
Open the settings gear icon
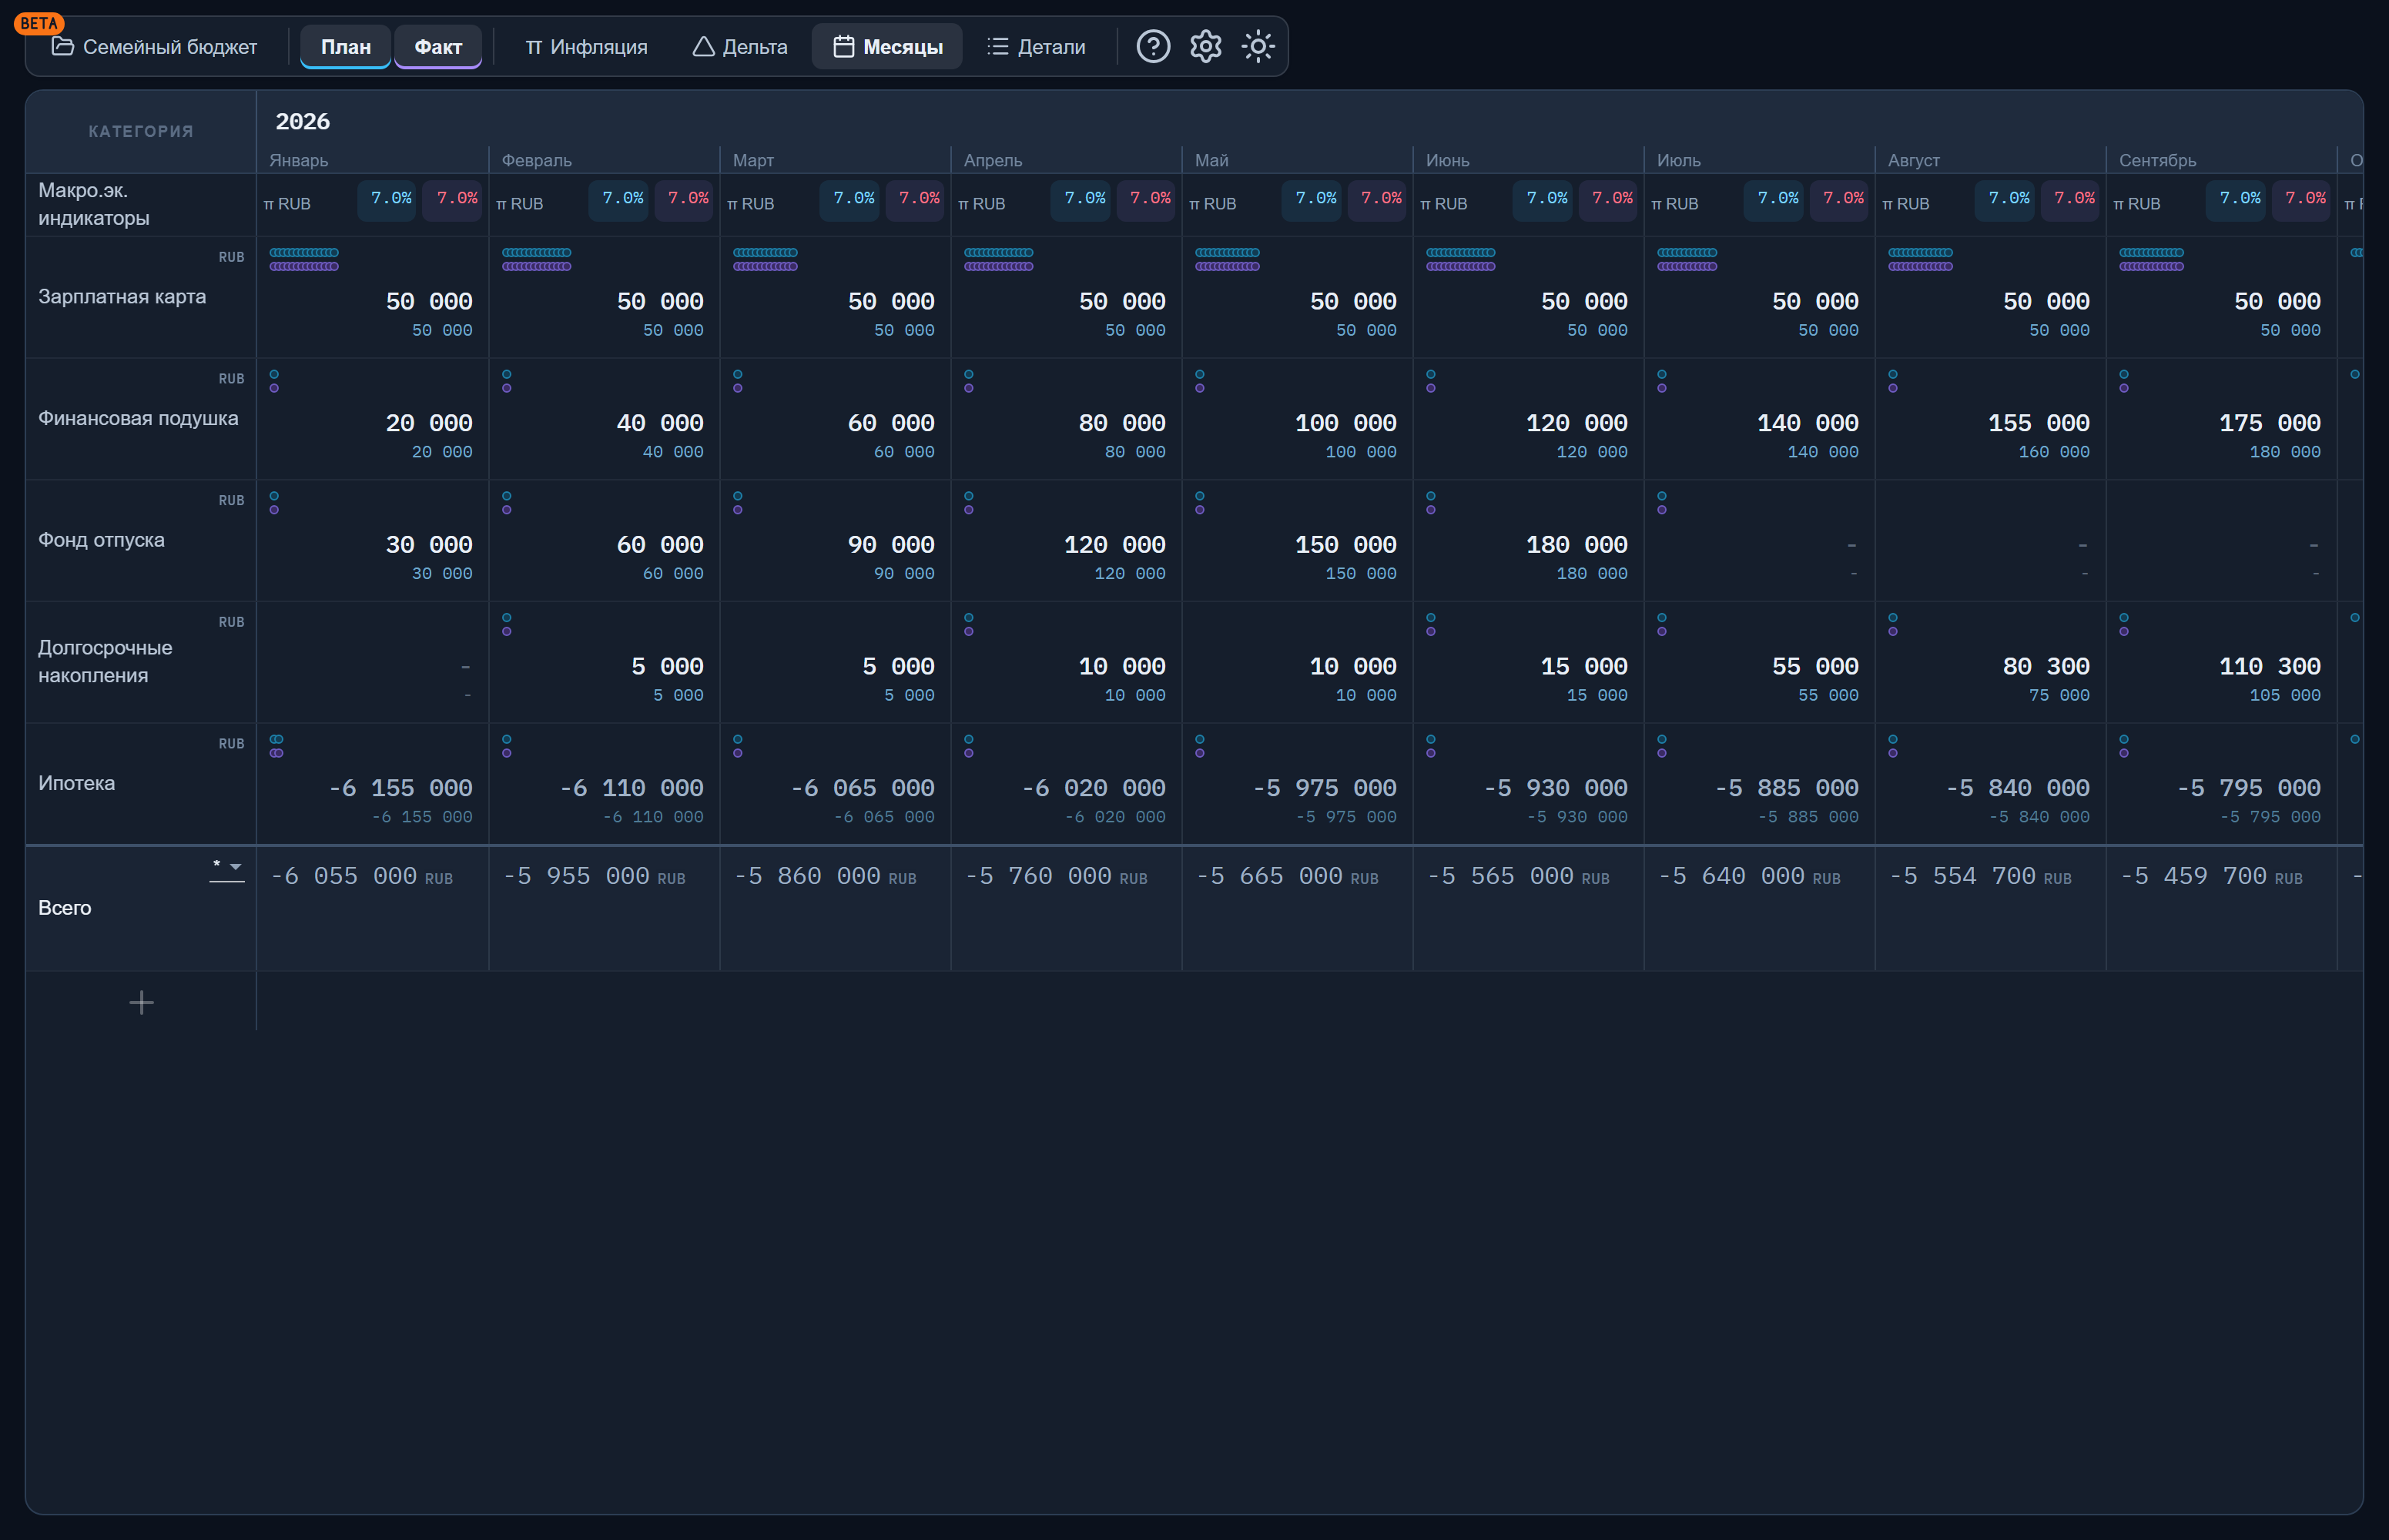pos(1205,46)
